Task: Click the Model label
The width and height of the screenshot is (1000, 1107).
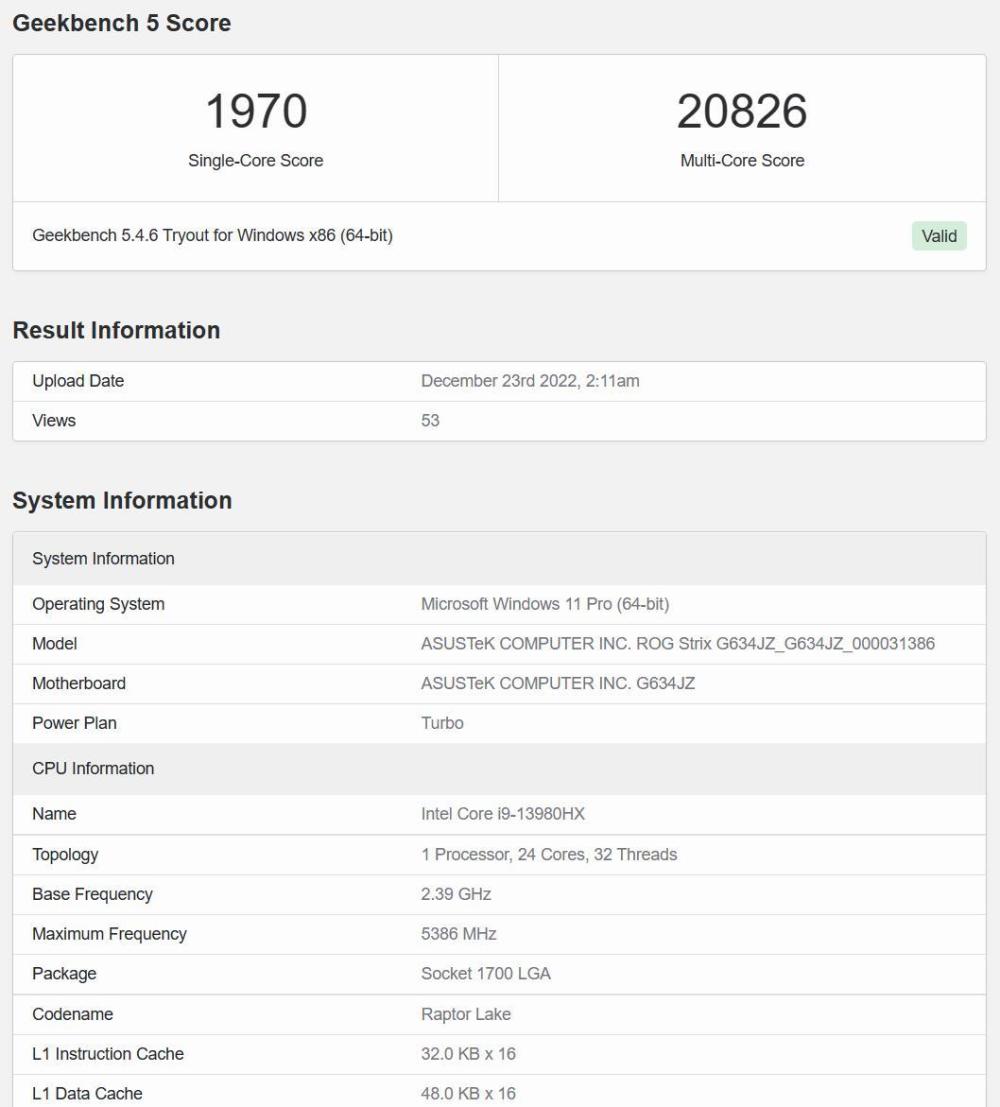Action: coord(54,644)
